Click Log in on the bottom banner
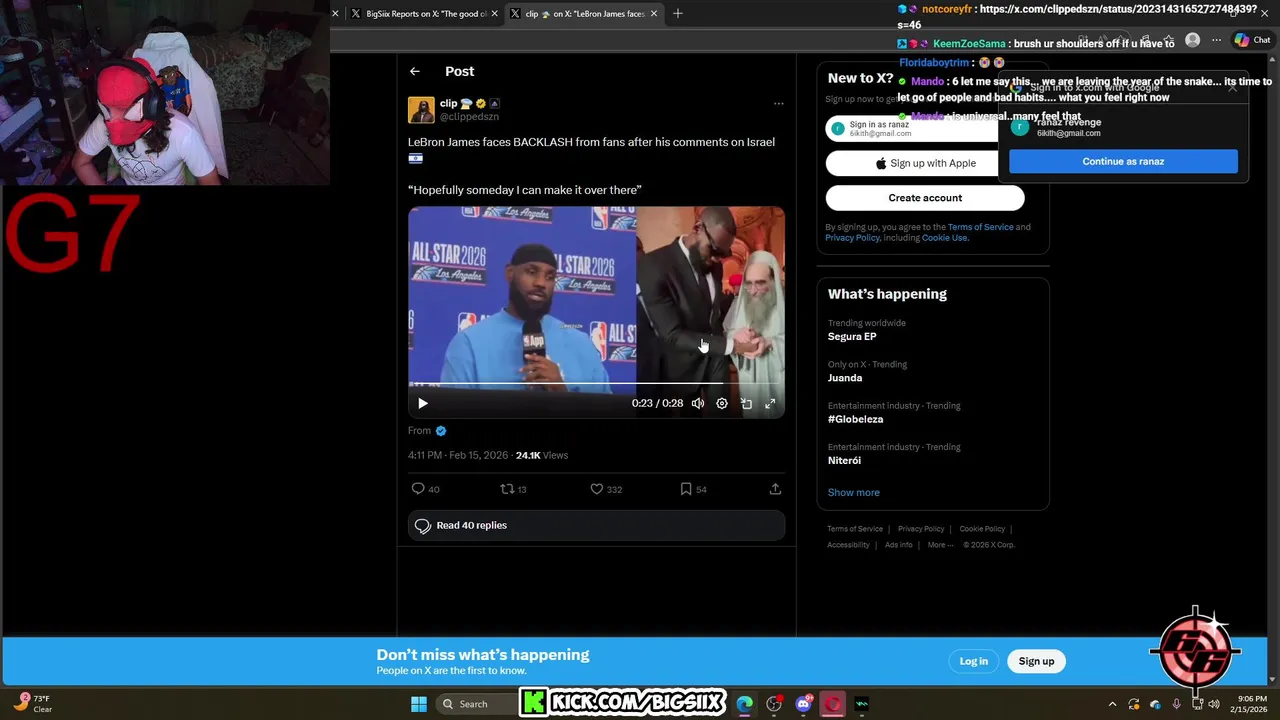The image size is (1280, 720). pyautogui.click(x=973, y=661)
